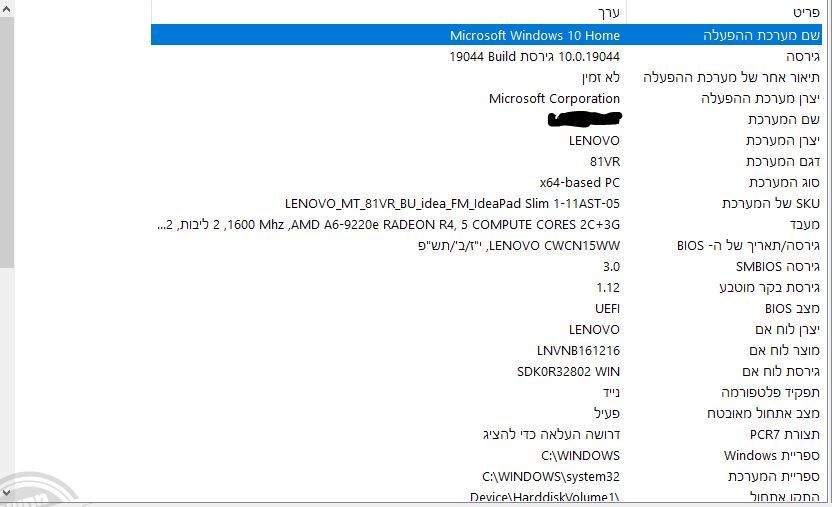The width and height of the screenshot is (832, 507).
Task: Click the SDK0R32802 WIN value
Action: pos(568,371)
